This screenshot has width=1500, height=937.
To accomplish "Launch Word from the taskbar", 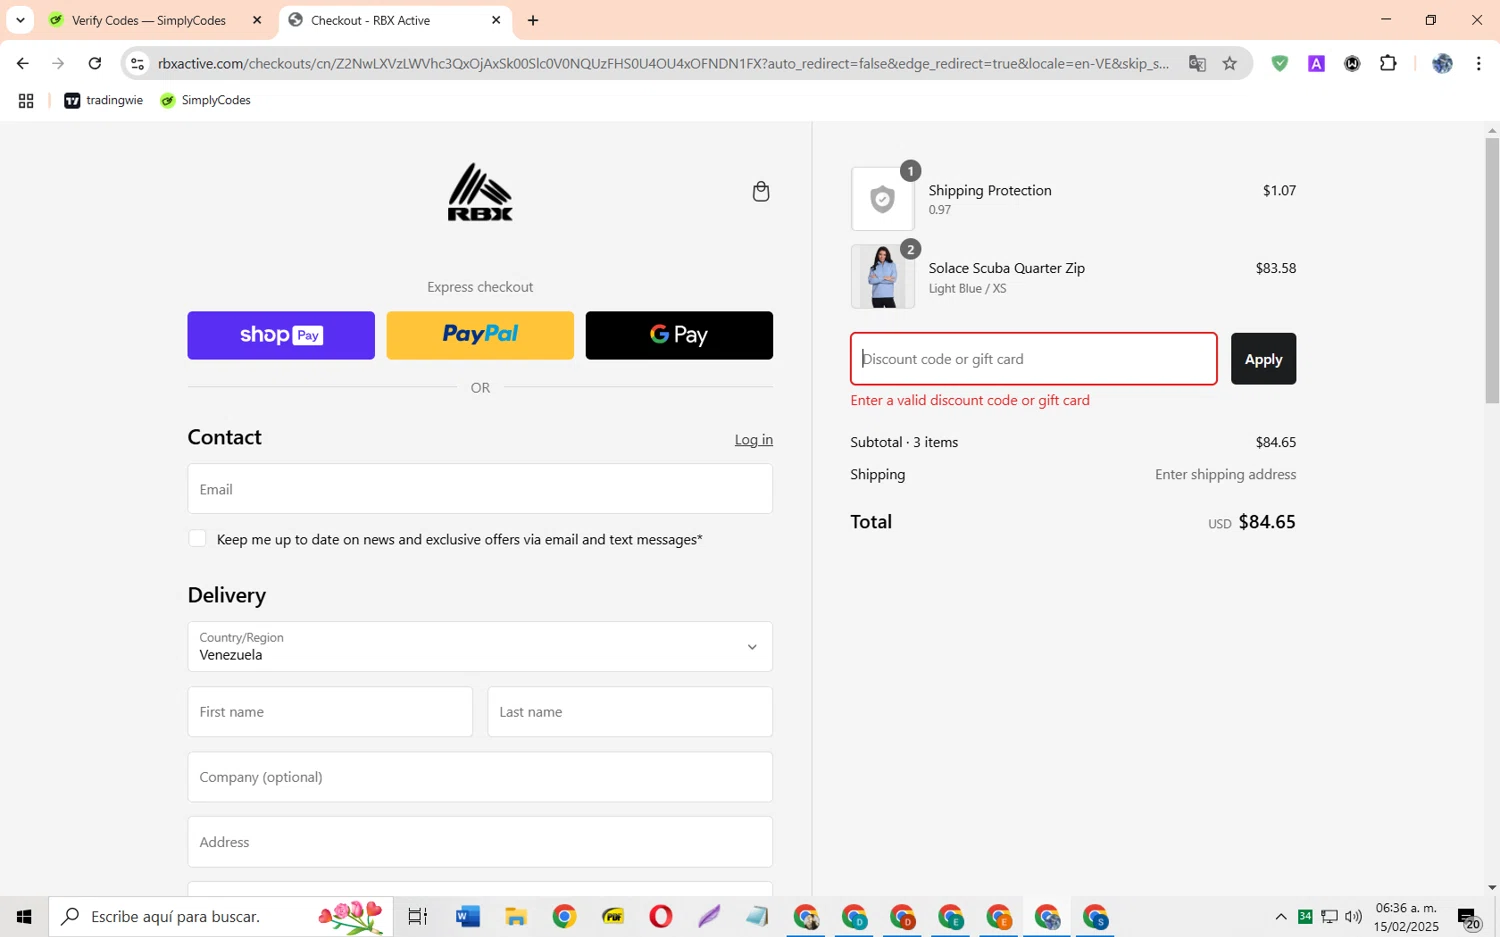I will (467, 916).
